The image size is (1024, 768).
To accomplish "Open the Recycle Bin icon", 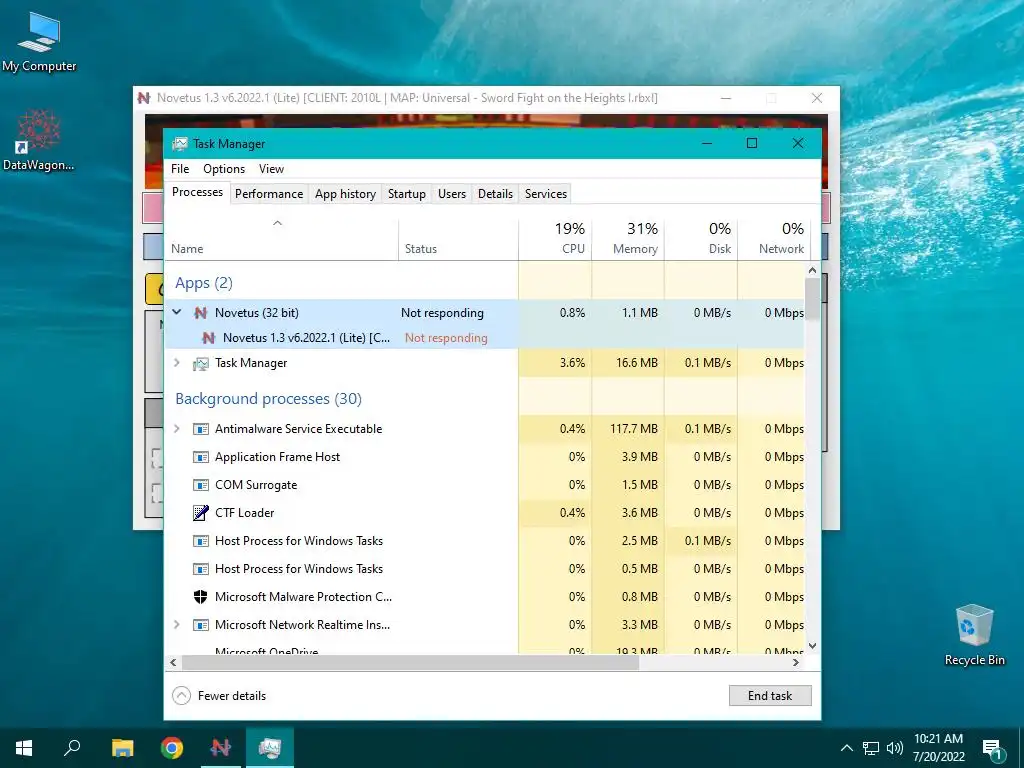I will [974, 635].
